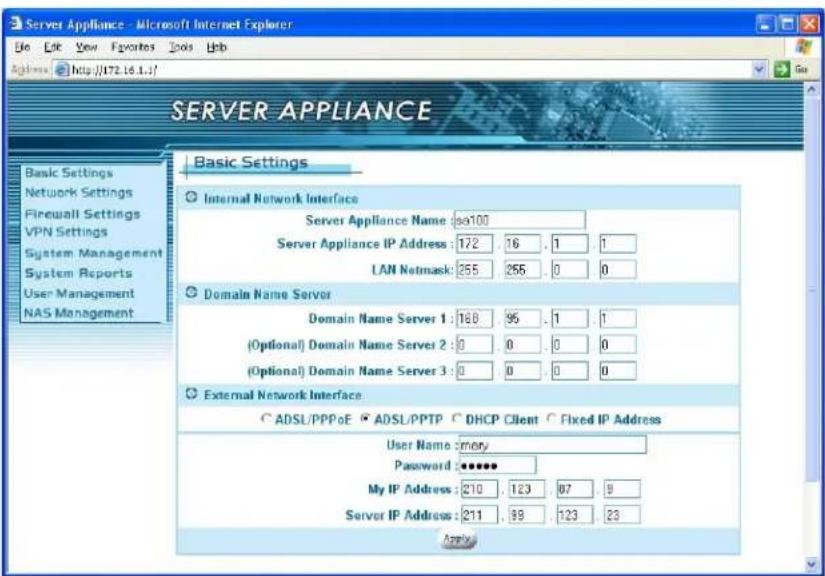Click the User Name field
Viewport: 825px width, 576px height.
point(552,445)
